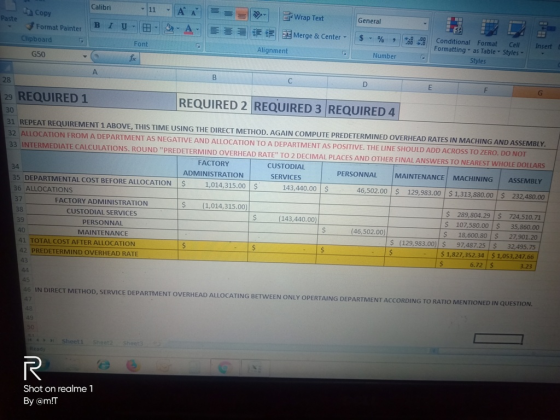This screenshot has width=560, height=420.
Task: Open the Merge & Center dropdown arrow
Action: 345,36
